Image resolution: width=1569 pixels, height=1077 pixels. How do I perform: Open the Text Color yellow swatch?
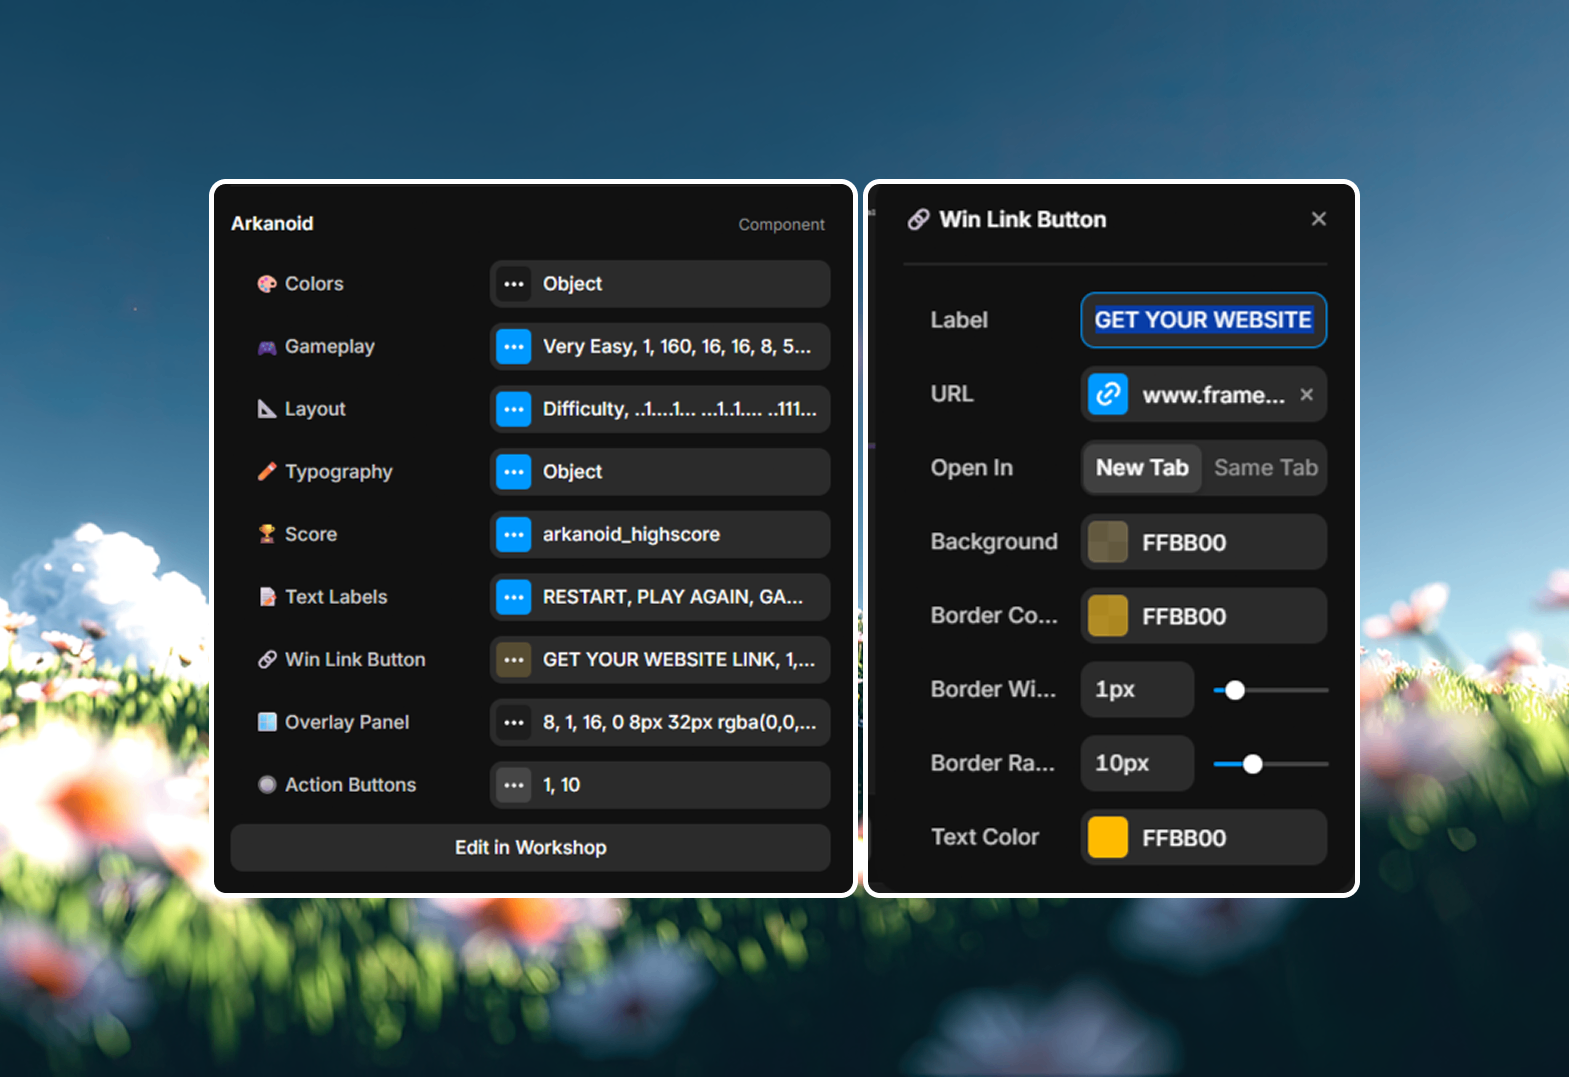[x=1108, y=838]
